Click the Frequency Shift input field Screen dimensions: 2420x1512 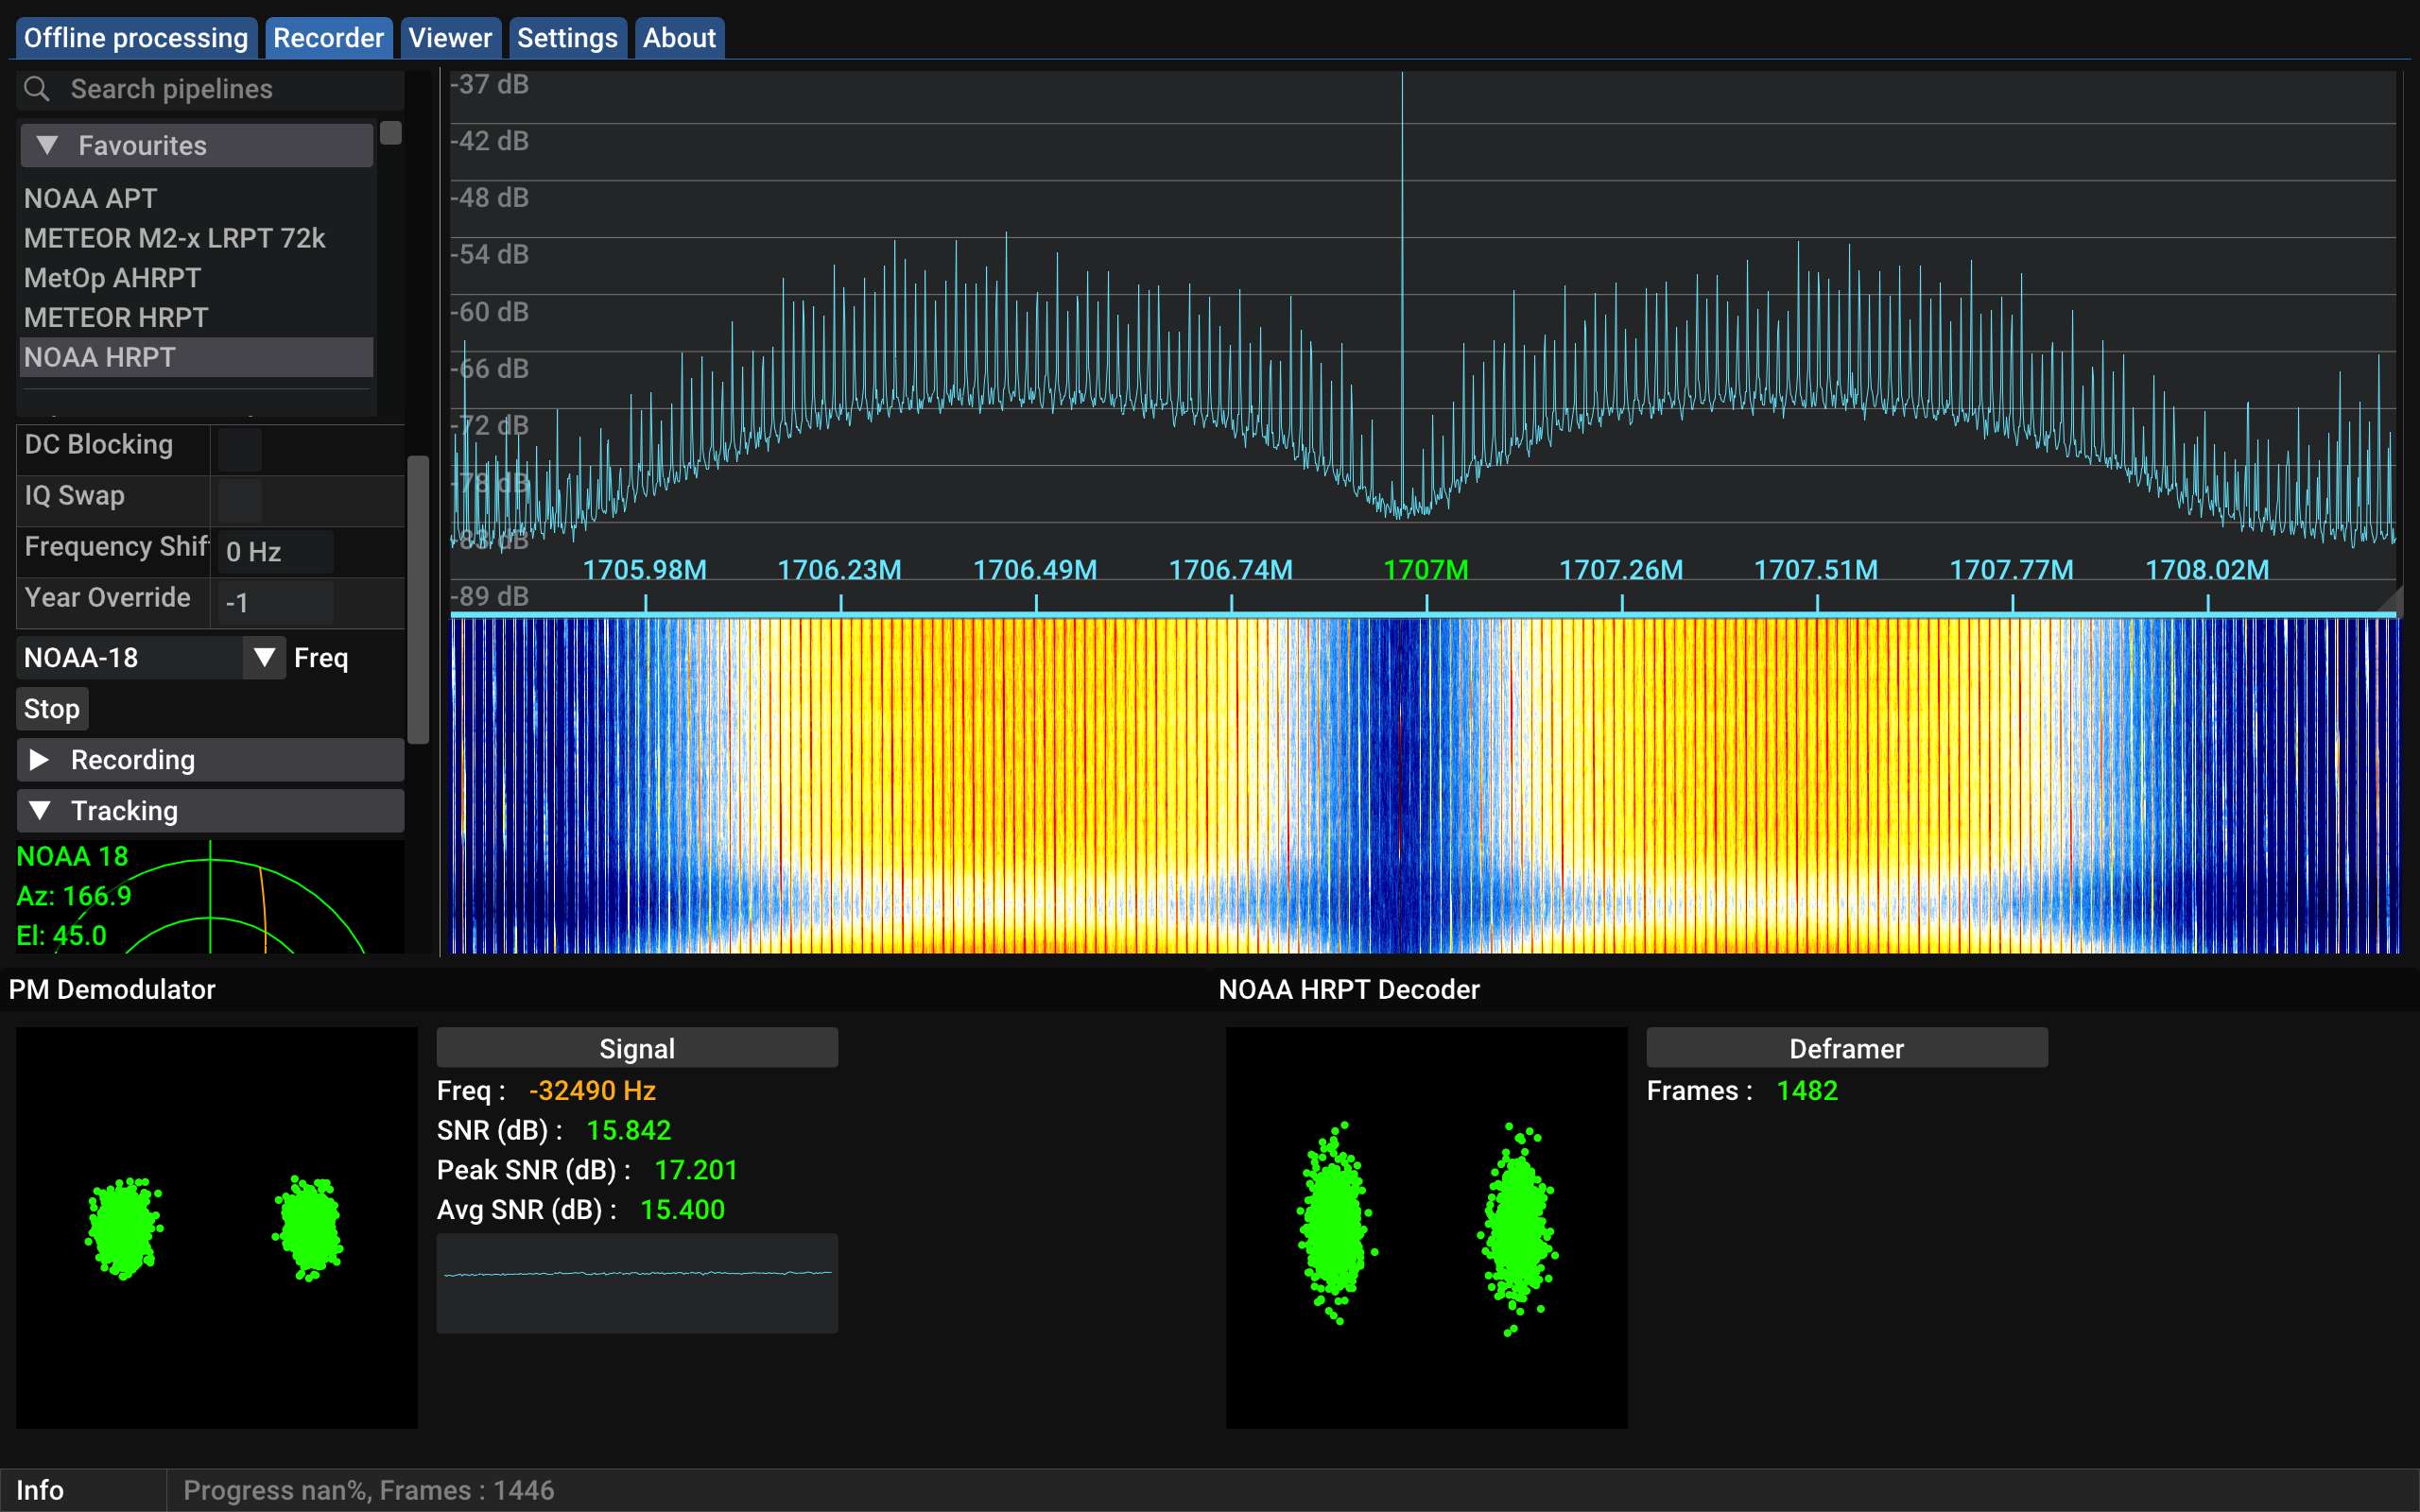[275, 551]
